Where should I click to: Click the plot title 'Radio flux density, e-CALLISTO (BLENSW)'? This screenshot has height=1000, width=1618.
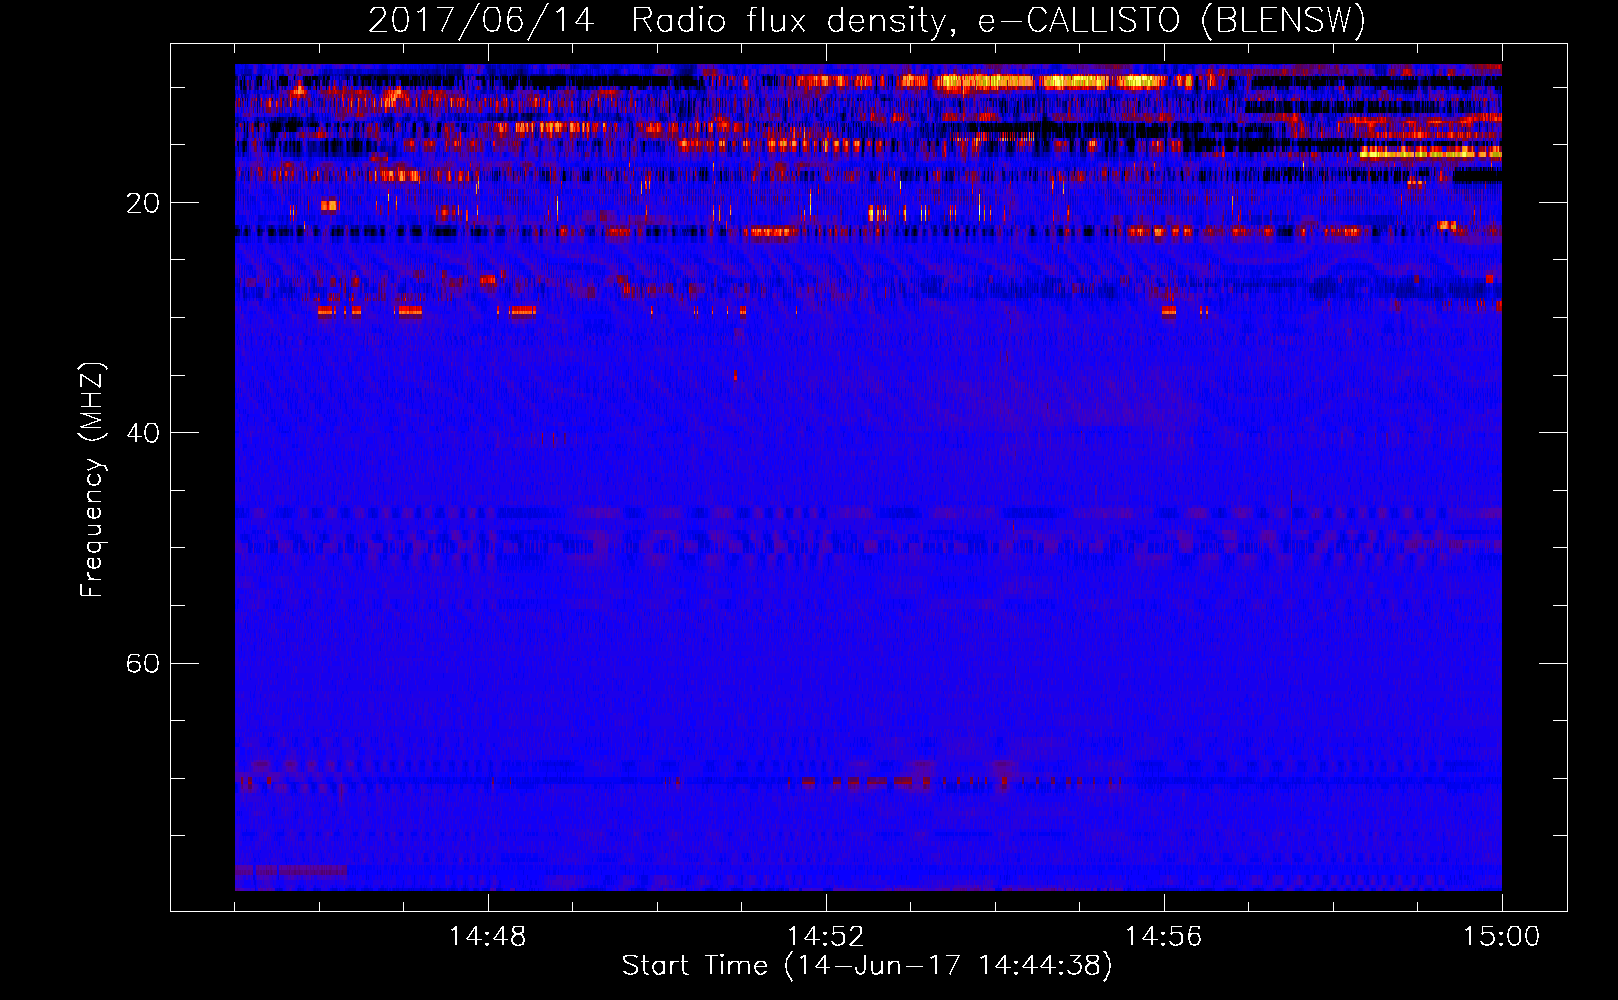(998, 21)
